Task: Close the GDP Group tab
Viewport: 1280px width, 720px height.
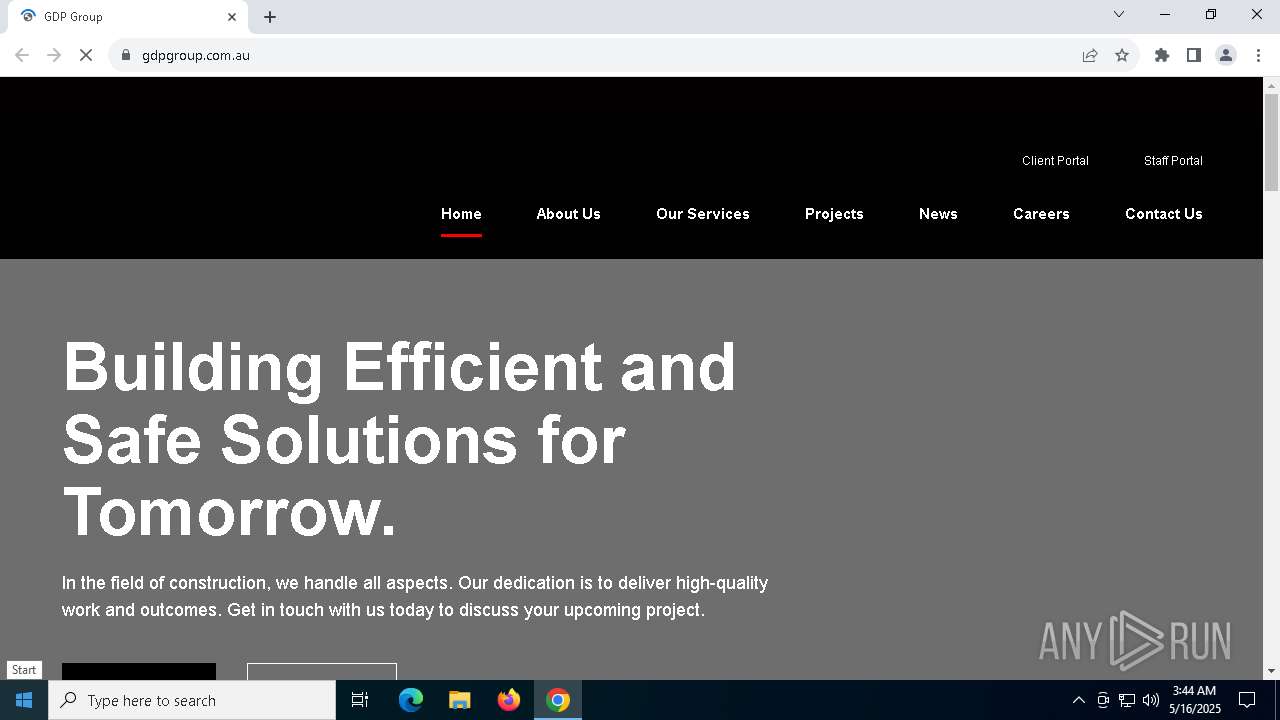Action: click(232, 17)
